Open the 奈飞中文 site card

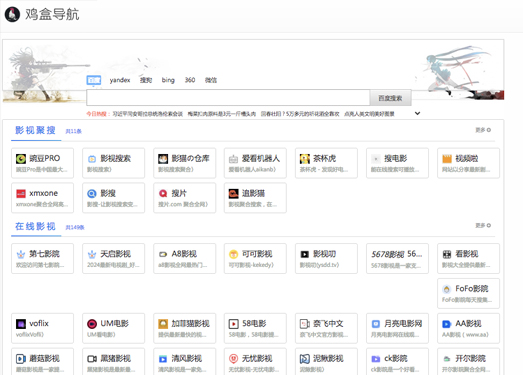pyautogui.click(x=326, y=328)
